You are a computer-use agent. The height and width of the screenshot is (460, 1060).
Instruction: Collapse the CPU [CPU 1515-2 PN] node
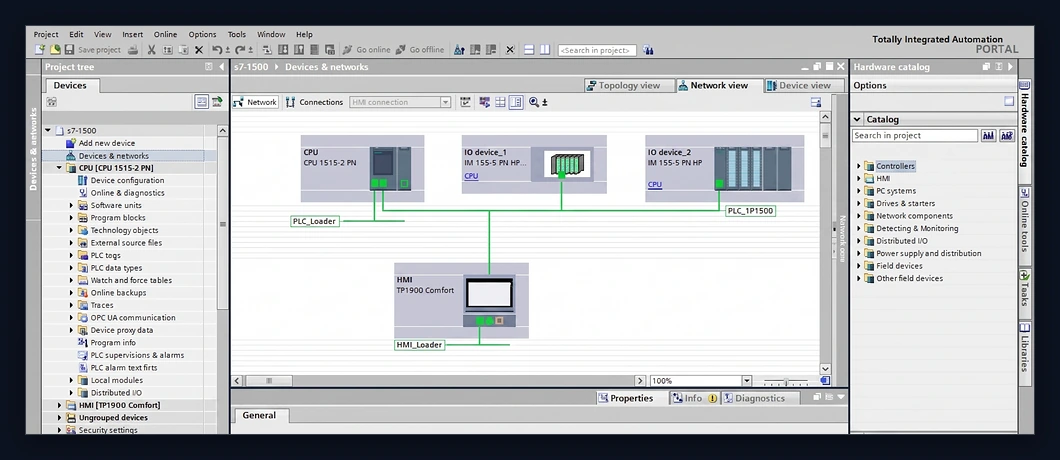[59, 168]
